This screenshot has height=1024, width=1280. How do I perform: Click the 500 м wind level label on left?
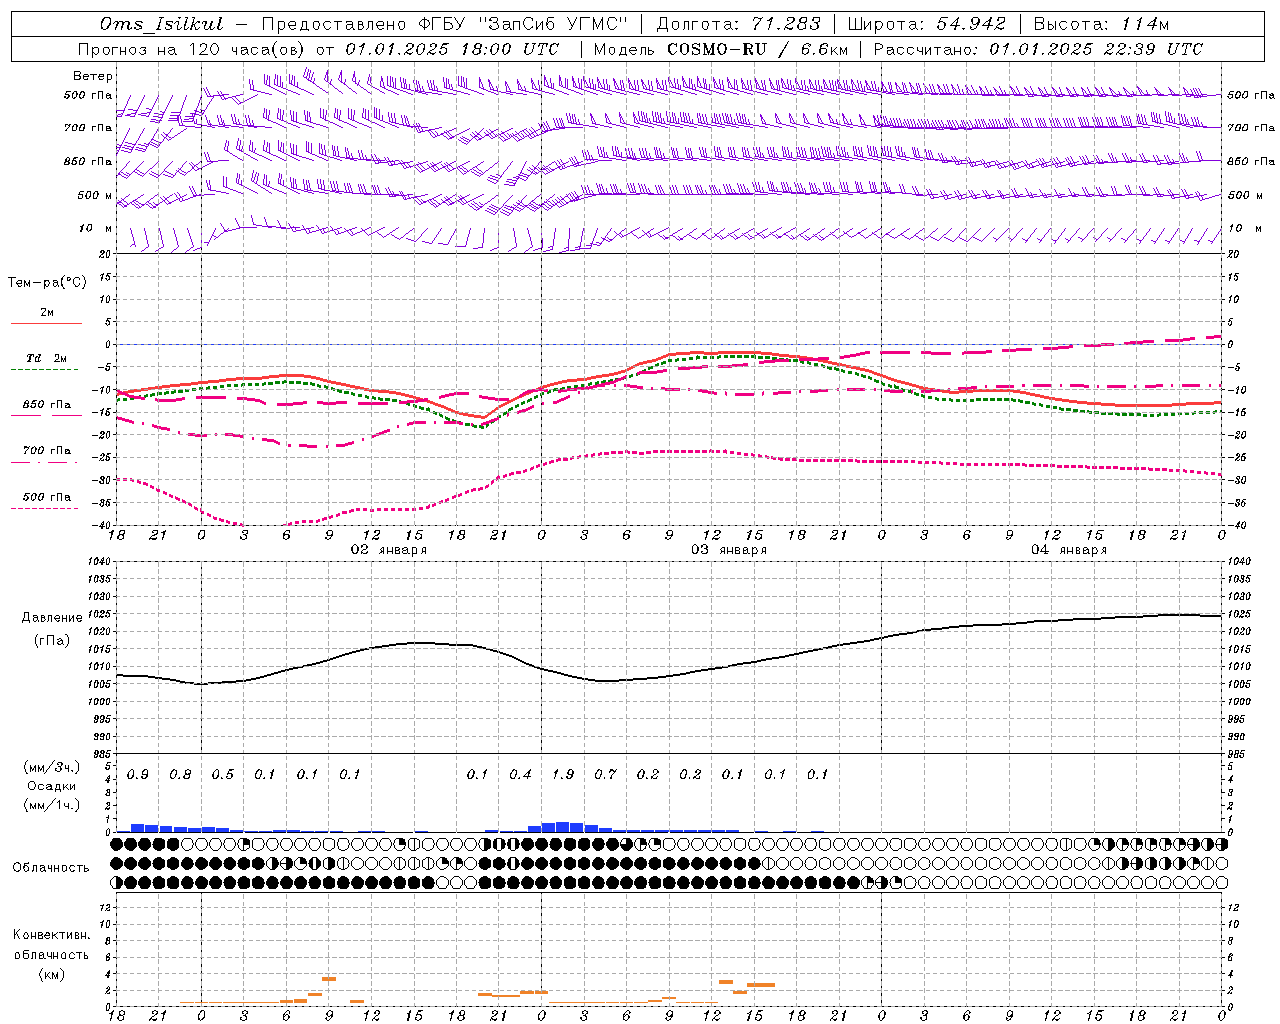(x=95, y=196)
